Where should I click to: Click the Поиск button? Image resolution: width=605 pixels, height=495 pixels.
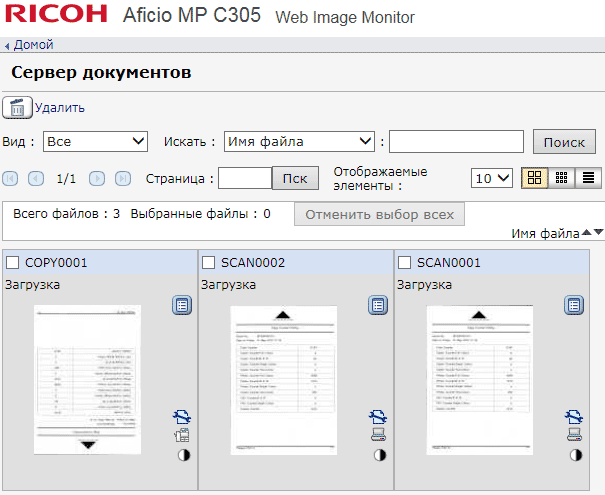564,142
